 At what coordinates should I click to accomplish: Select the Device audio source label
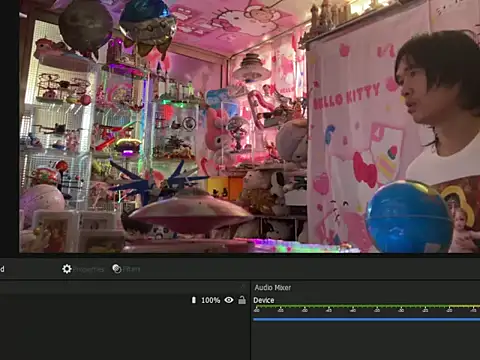[x=264, y=300]
